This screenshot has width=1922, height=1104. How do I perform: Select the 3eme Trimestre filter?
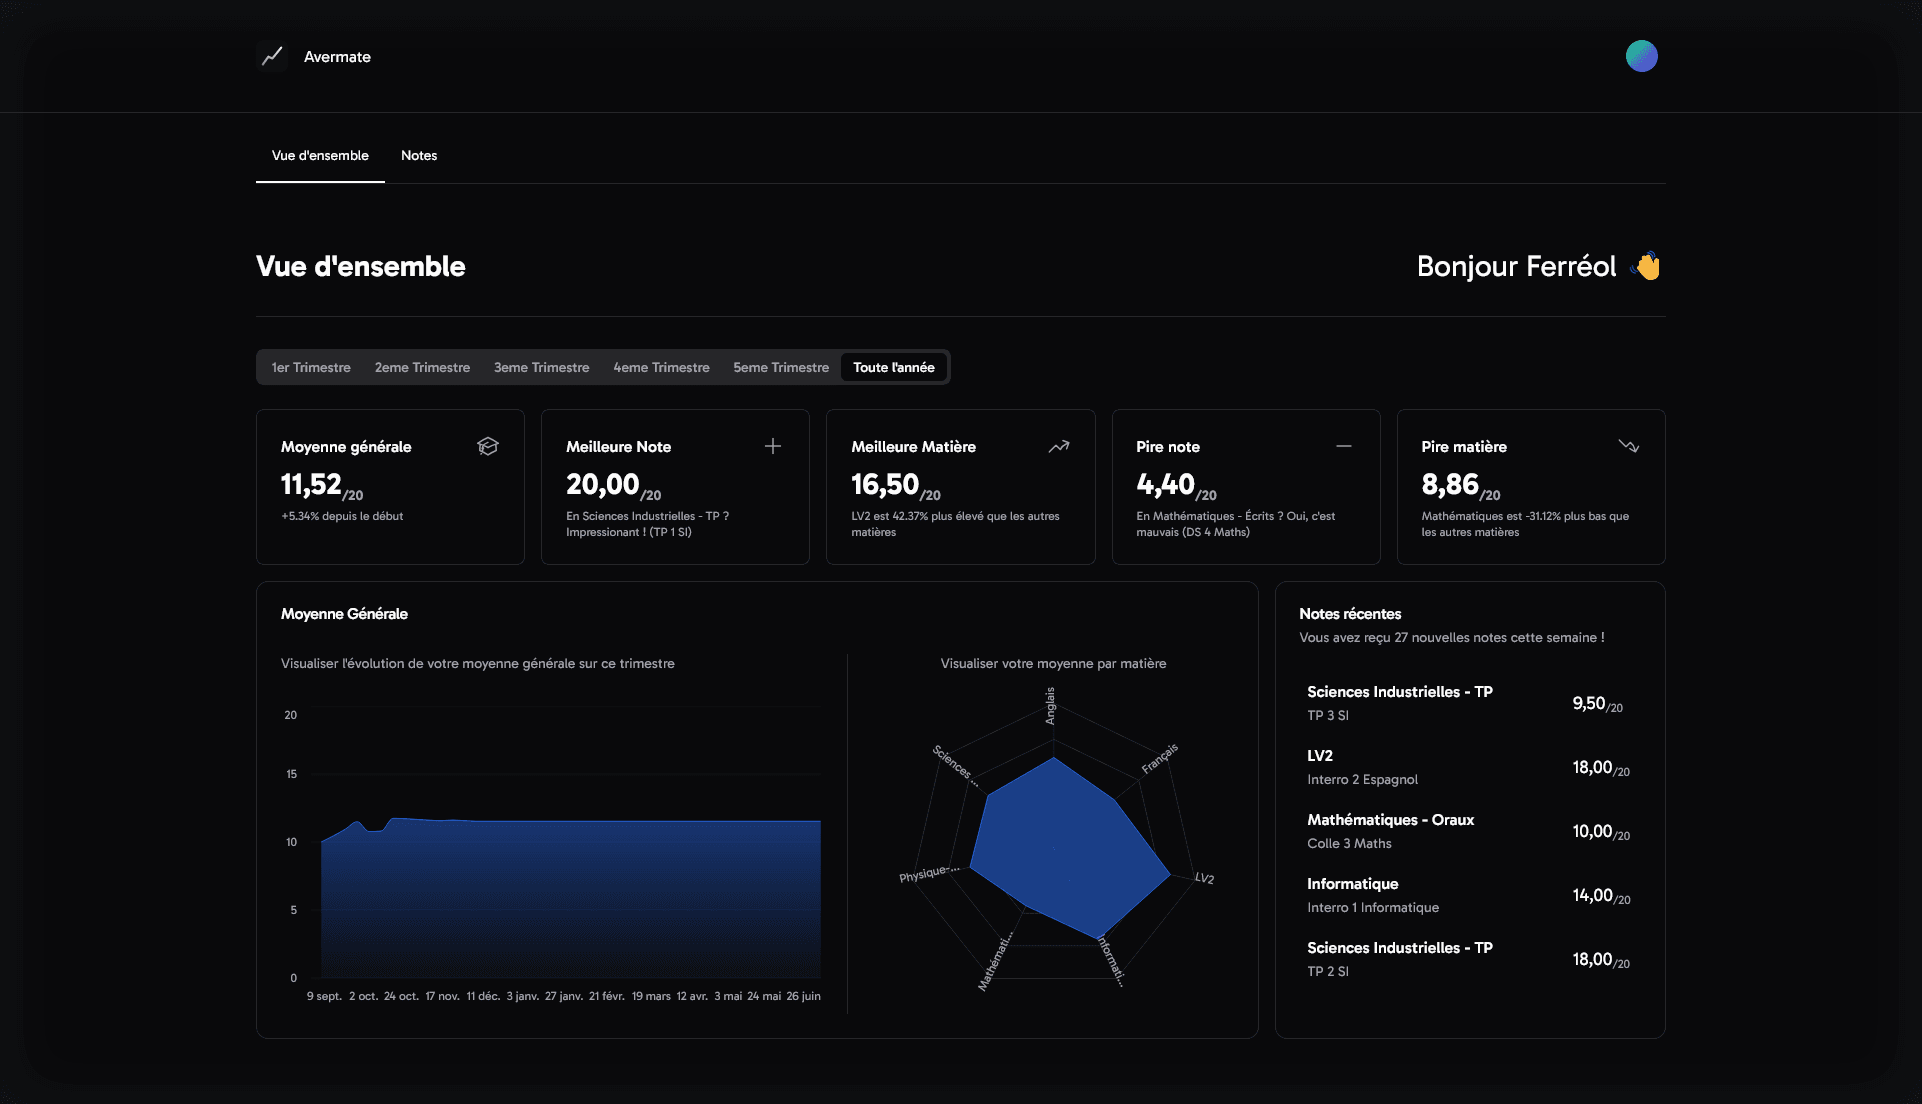click(x=541, y=367)
